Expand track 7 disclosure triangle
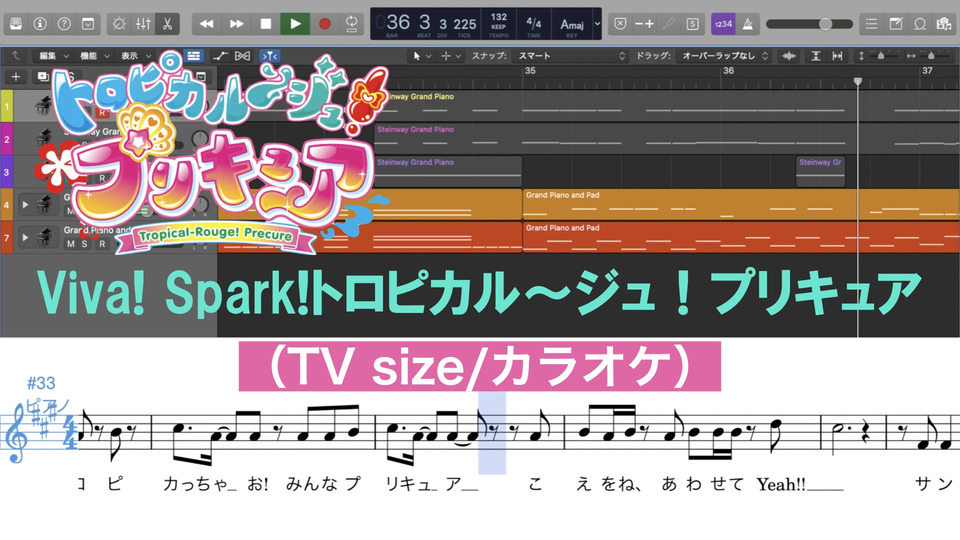The width and height of the screenshot is (960, 540). tap(24, 237)
